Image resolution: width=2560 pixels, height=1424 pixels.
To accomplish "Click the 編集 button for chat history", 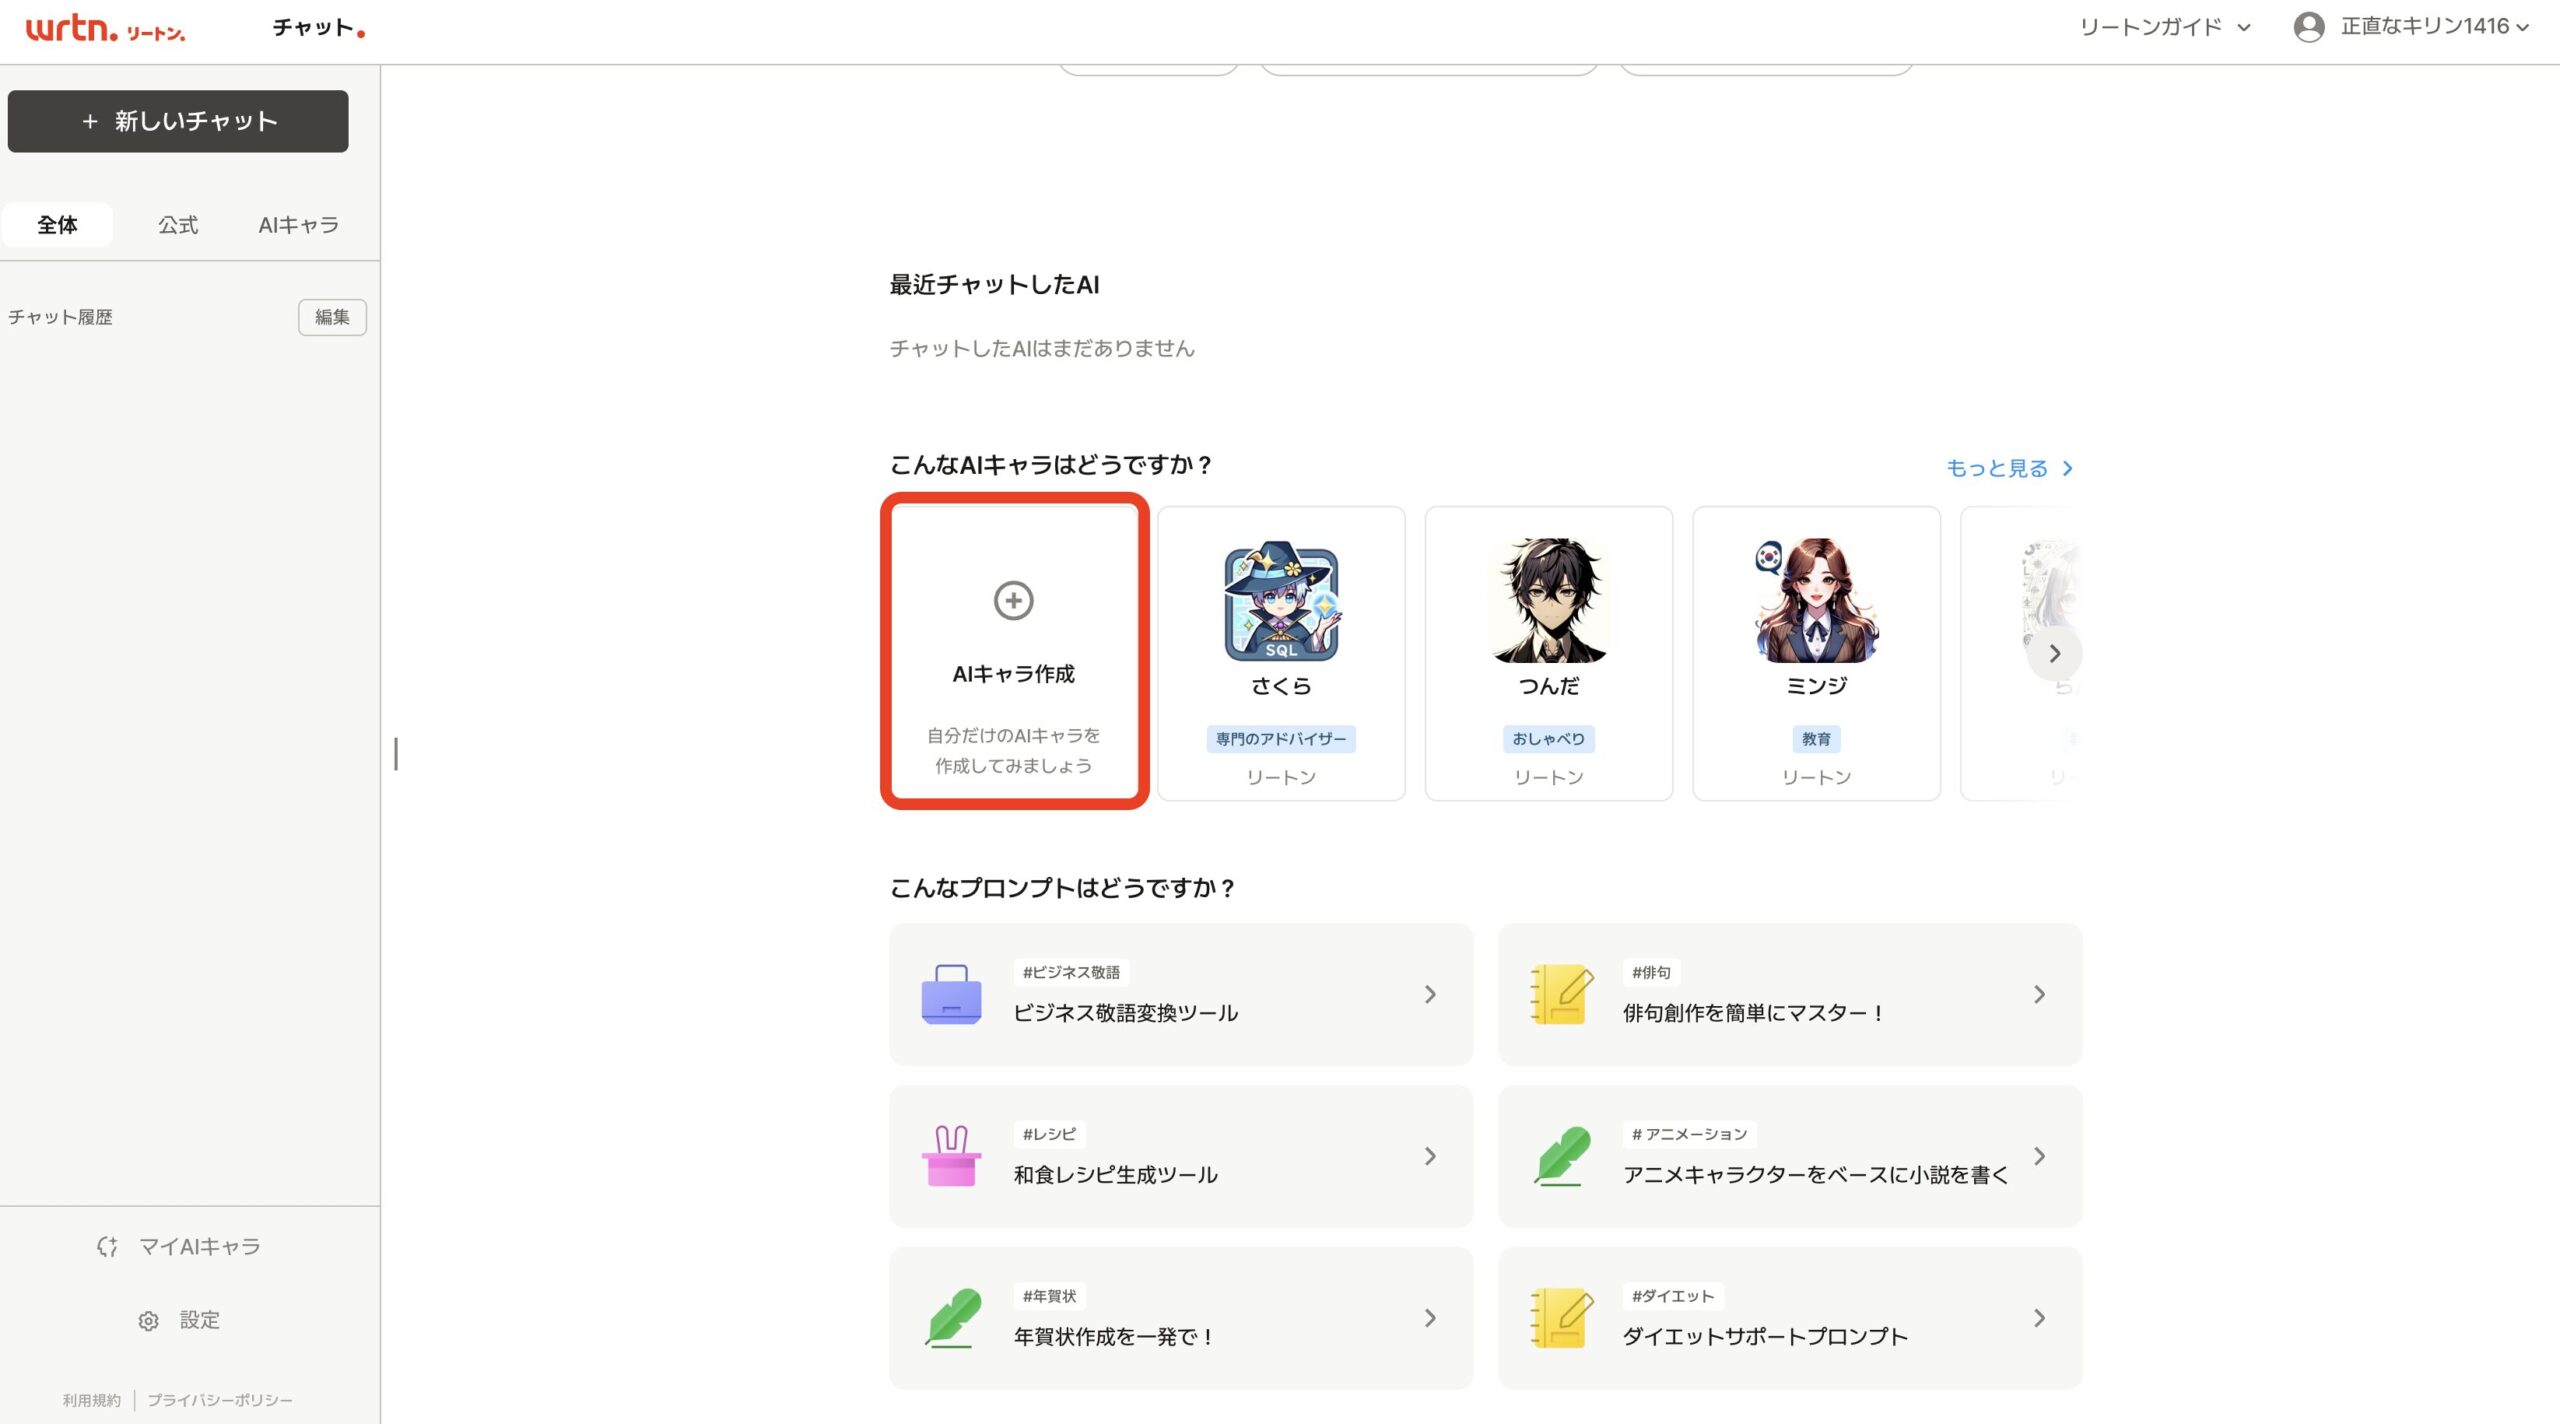I will 332,317.
